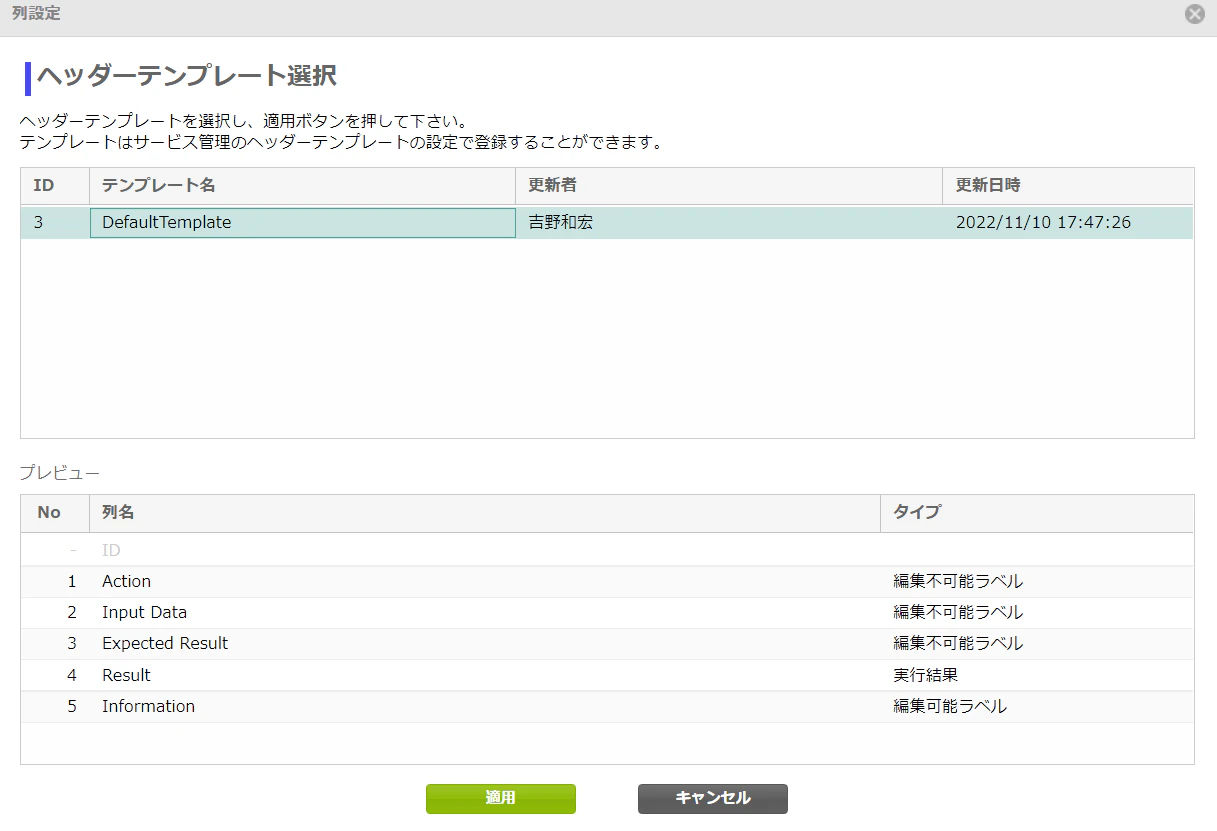The image size is (1217, 831).
Task: Click the 2022/11/10 17:47:26 timestamp cell
Action: (1068, 222)
